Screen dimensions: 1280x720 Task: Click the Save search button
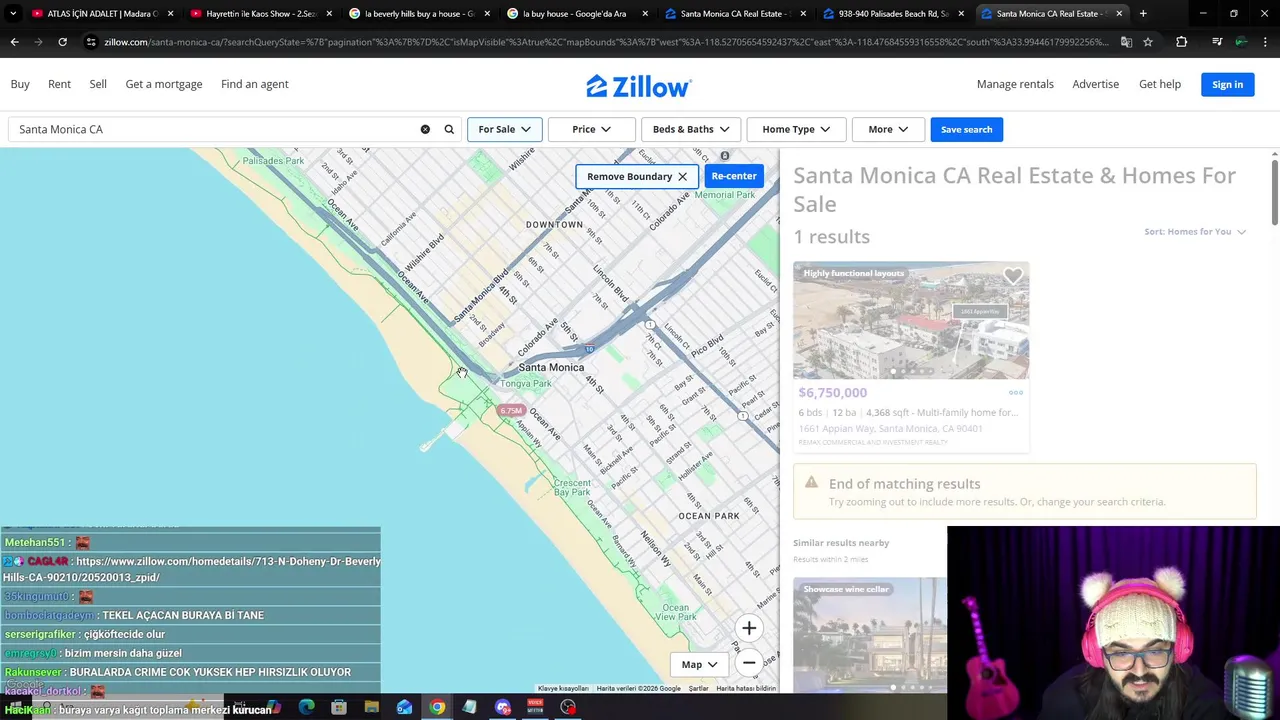(x=966, y=129)
